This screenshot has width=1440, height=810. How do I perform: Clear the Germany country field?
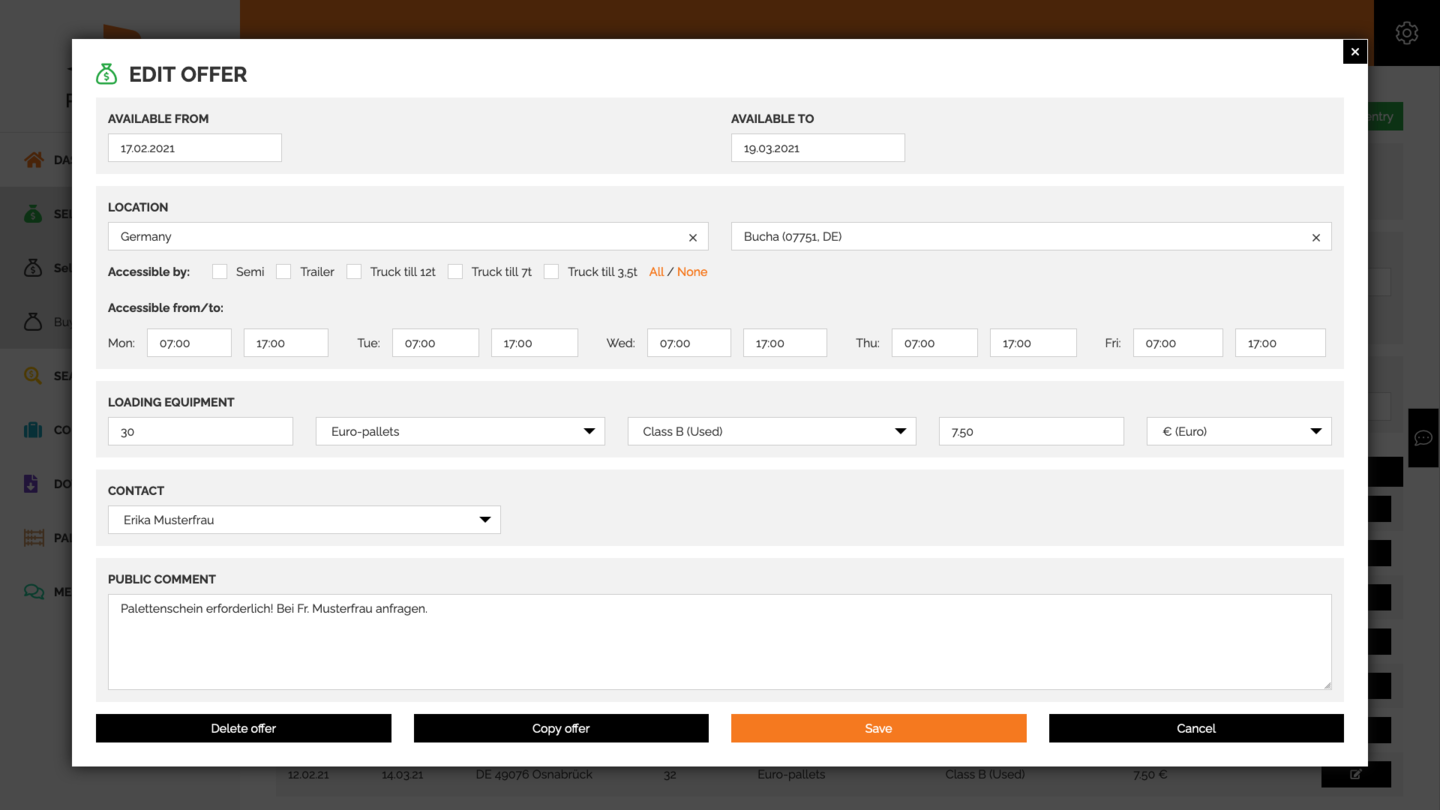(x=692, y=238)
